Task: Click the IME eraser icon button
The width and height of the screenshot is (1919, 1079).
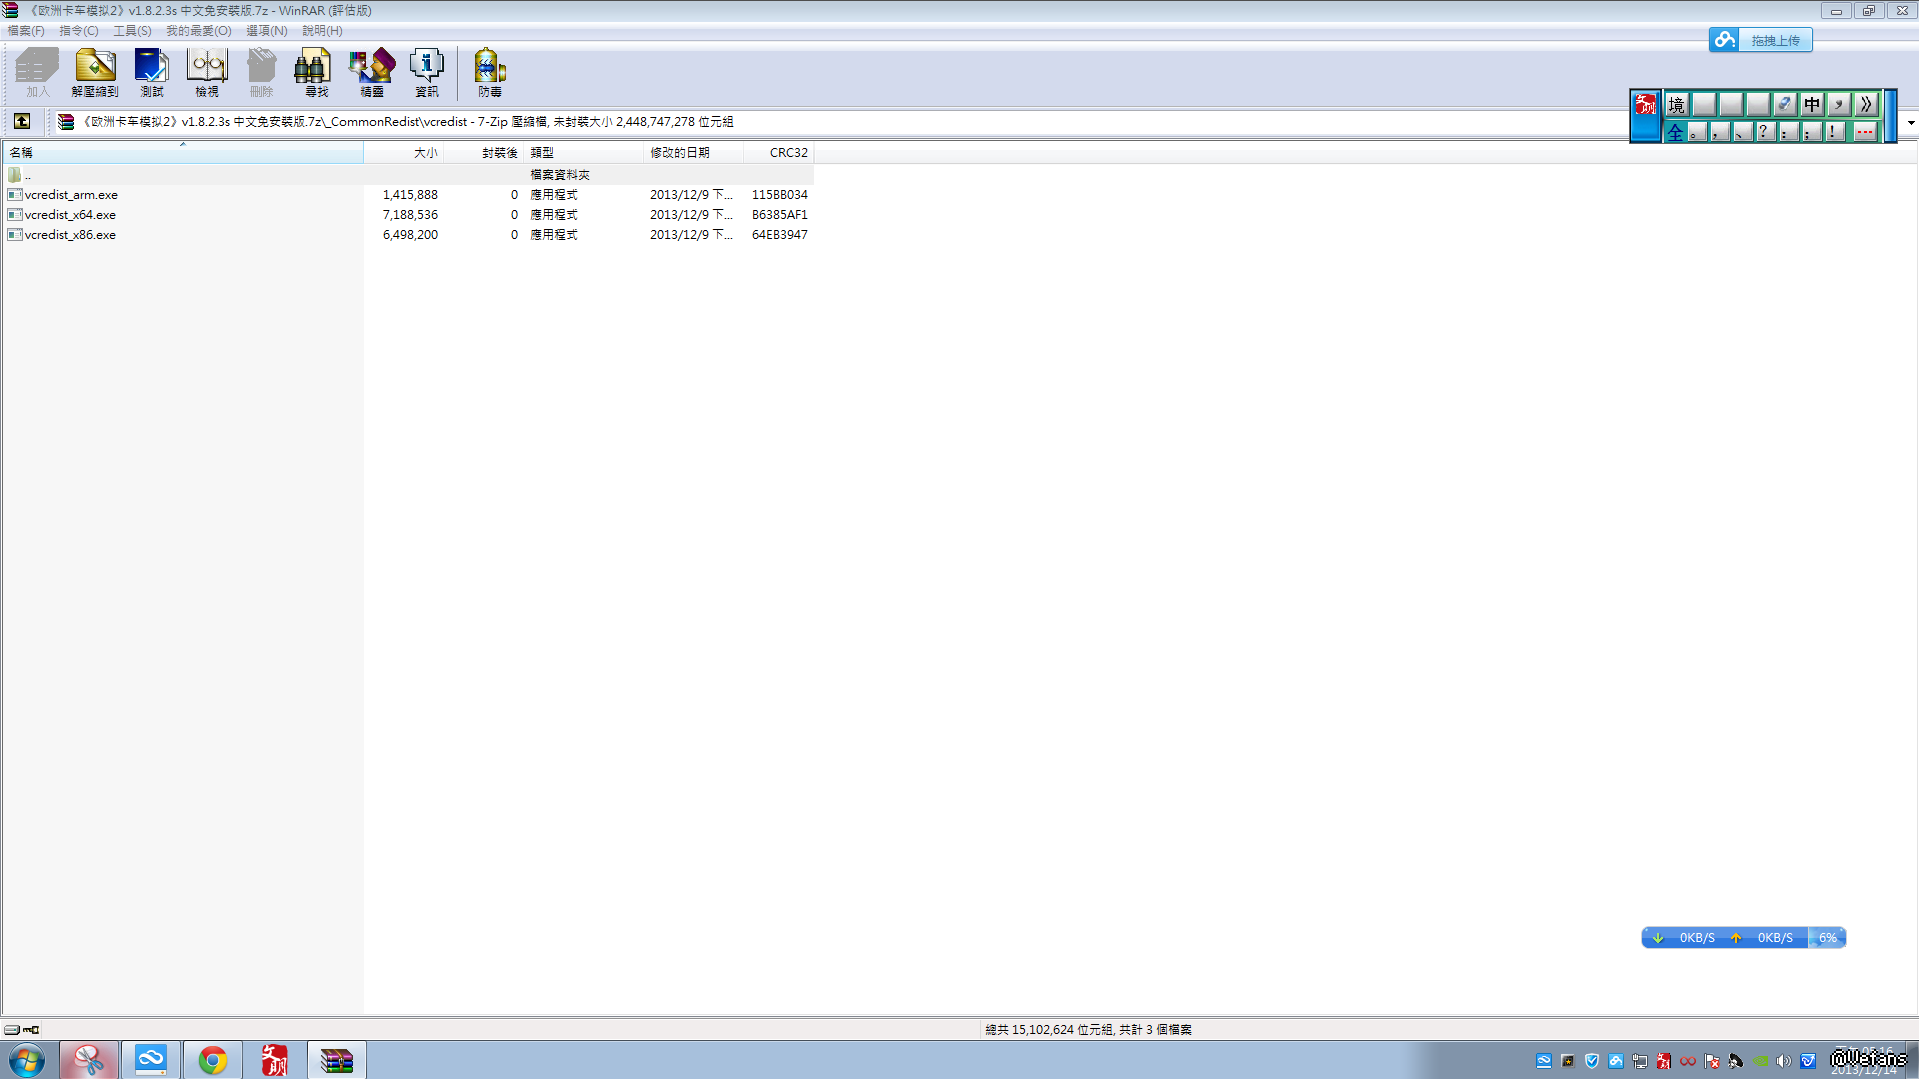Action: click(x=1785, y=104)
